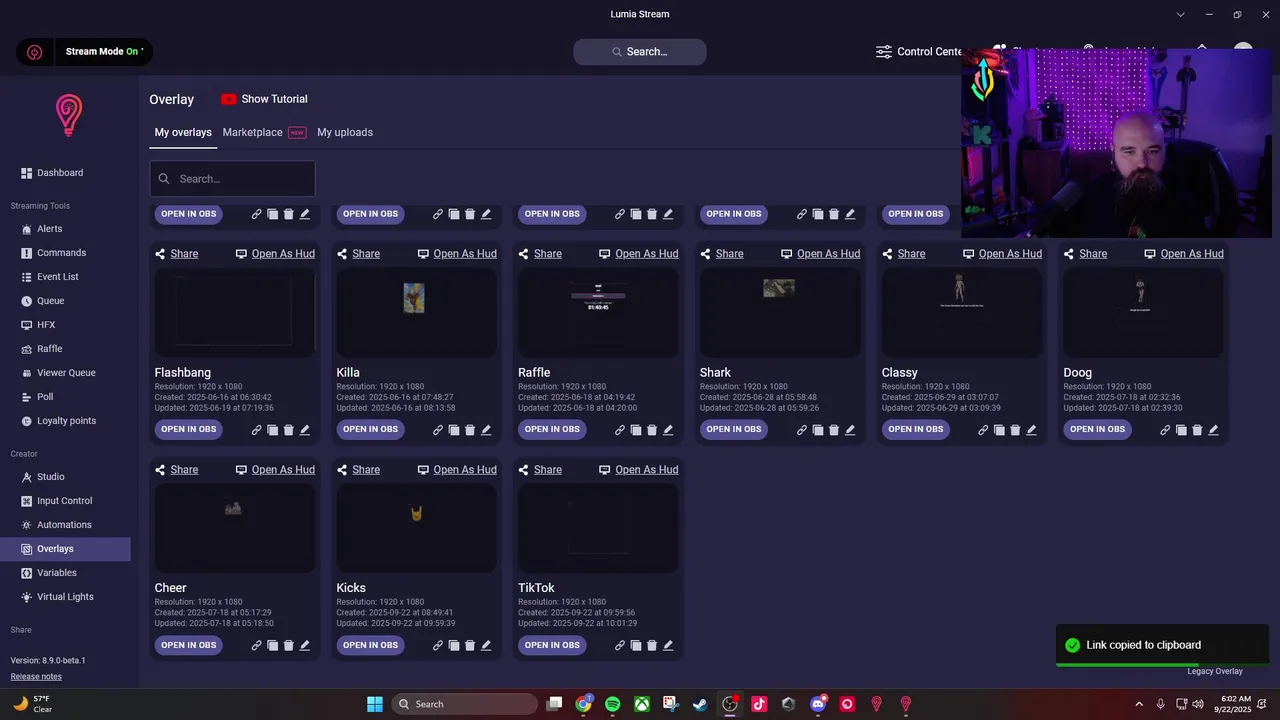Copy link icon for Raffle overlay
Image resolution: width=1280 pixels, height=720 pixels.
click(x=620, y=430)
